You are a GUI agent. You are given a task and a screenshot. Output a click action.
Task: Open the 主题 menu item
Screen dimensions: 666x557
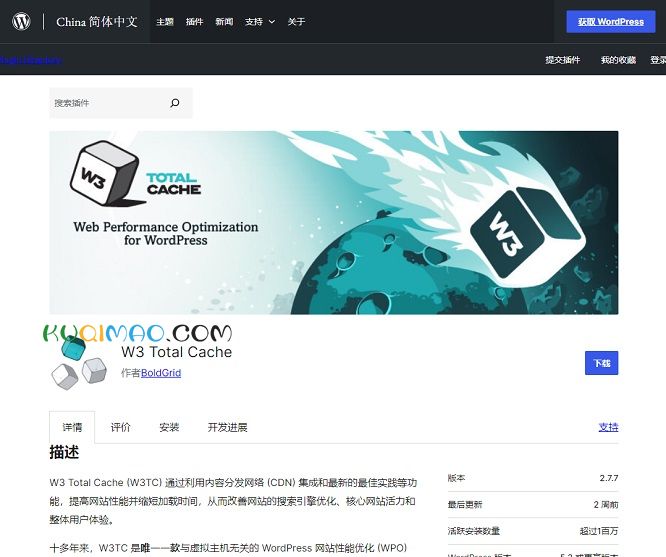coord(165,22)
